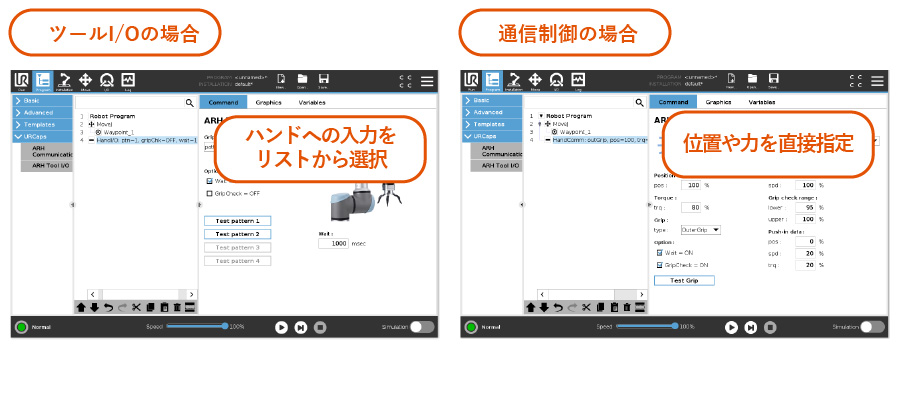Open the Move icon in the right screenshot
The width and height of the screenshot is (900, 395).
(536, 81)
